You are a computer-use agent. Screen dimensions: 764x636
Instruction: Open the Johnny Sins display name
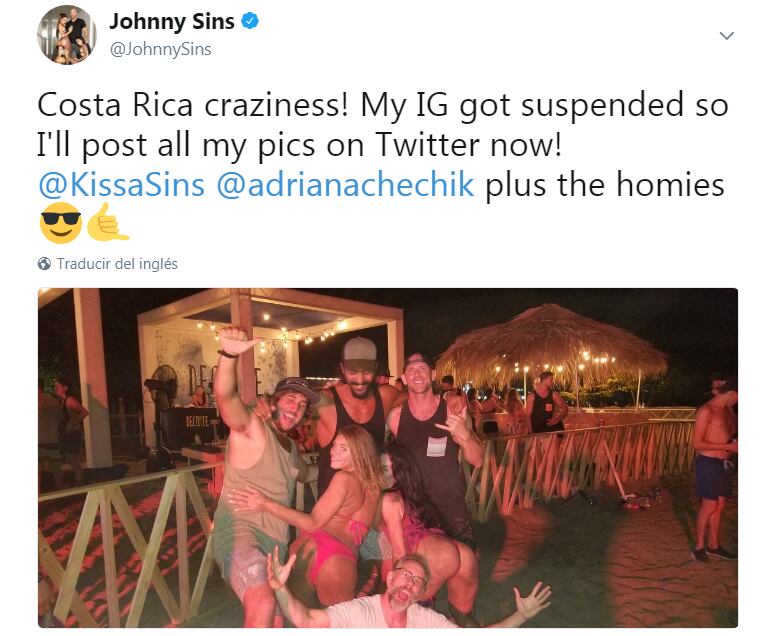(x=172, y=21)
